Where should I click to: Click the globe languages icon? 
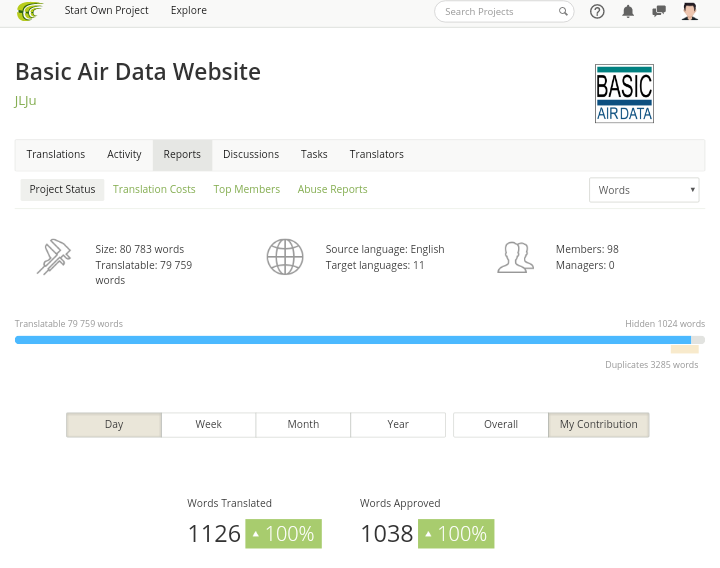[x=285, y=257]
